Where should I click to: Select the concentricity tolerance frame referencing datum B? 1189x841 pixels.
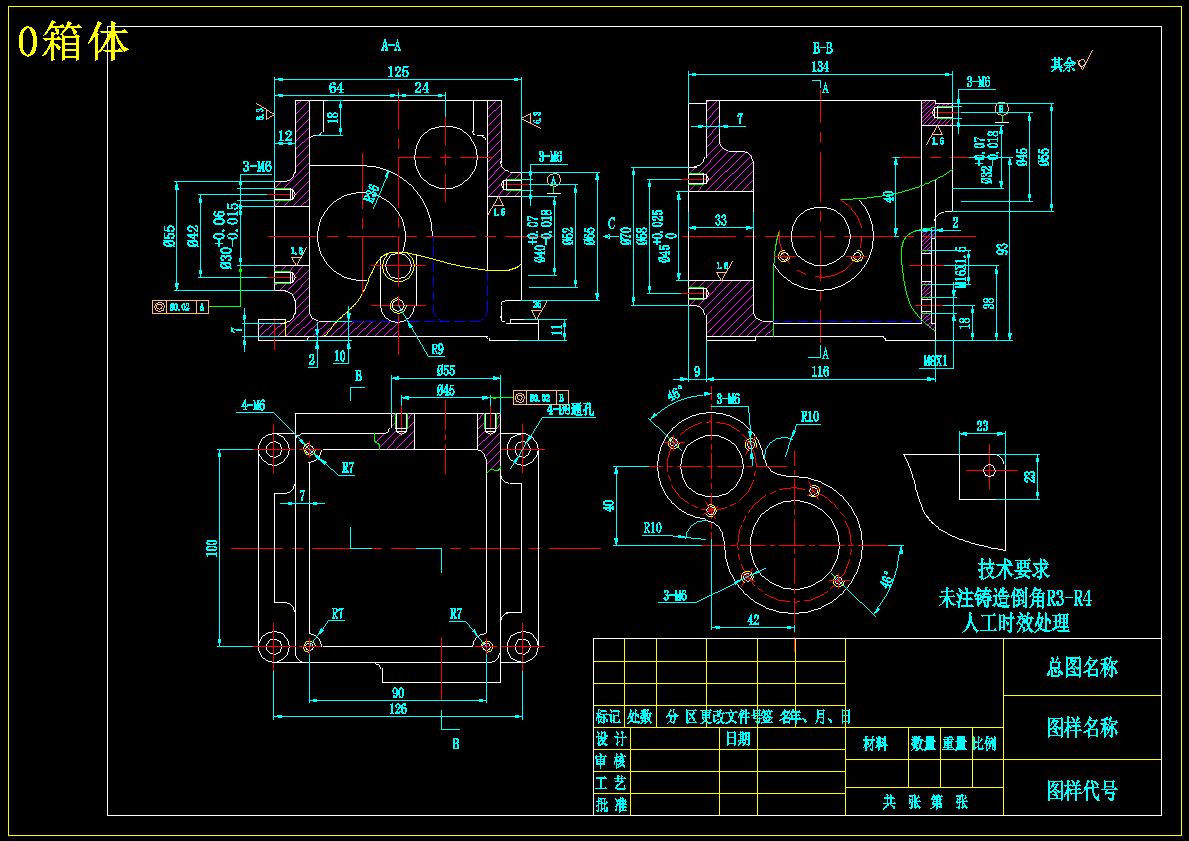[x=541, y=397]
